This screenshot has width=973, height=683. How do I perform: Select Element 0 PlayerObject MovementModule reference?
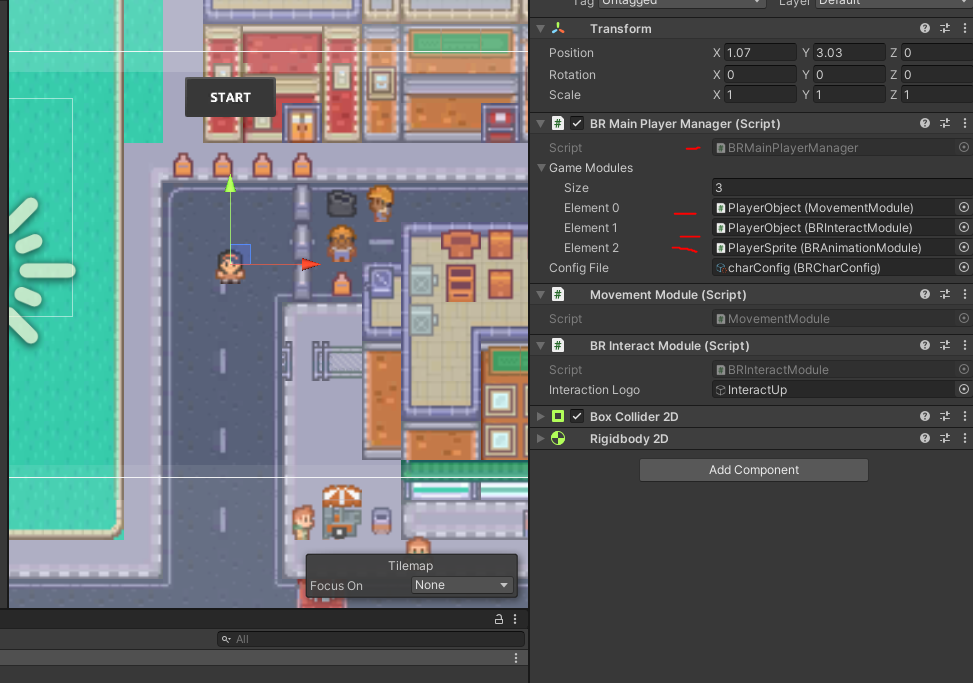[833, 208]
